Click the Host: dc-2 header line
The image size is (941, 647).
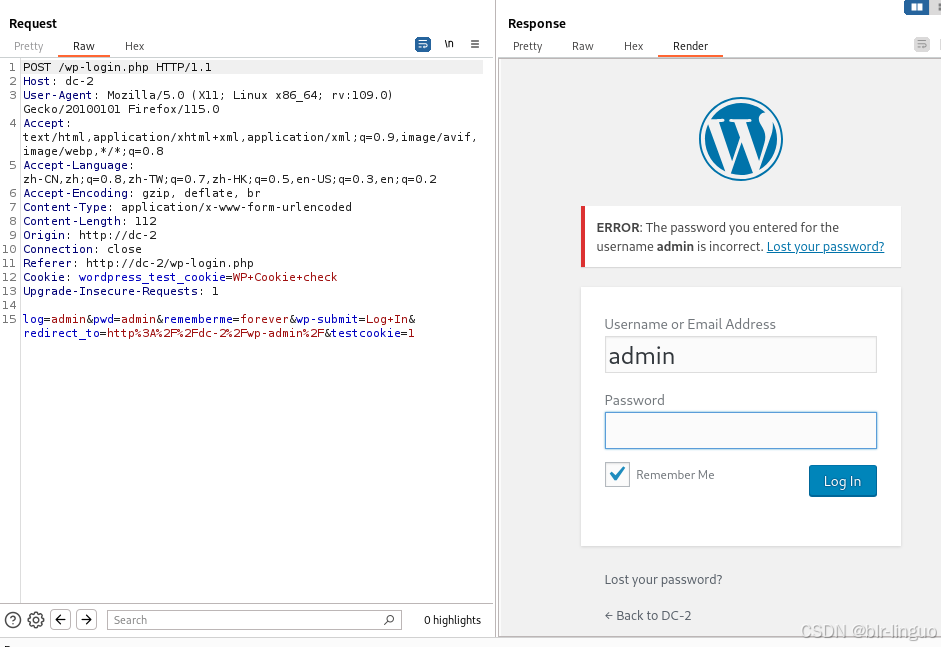coord(58,81)
